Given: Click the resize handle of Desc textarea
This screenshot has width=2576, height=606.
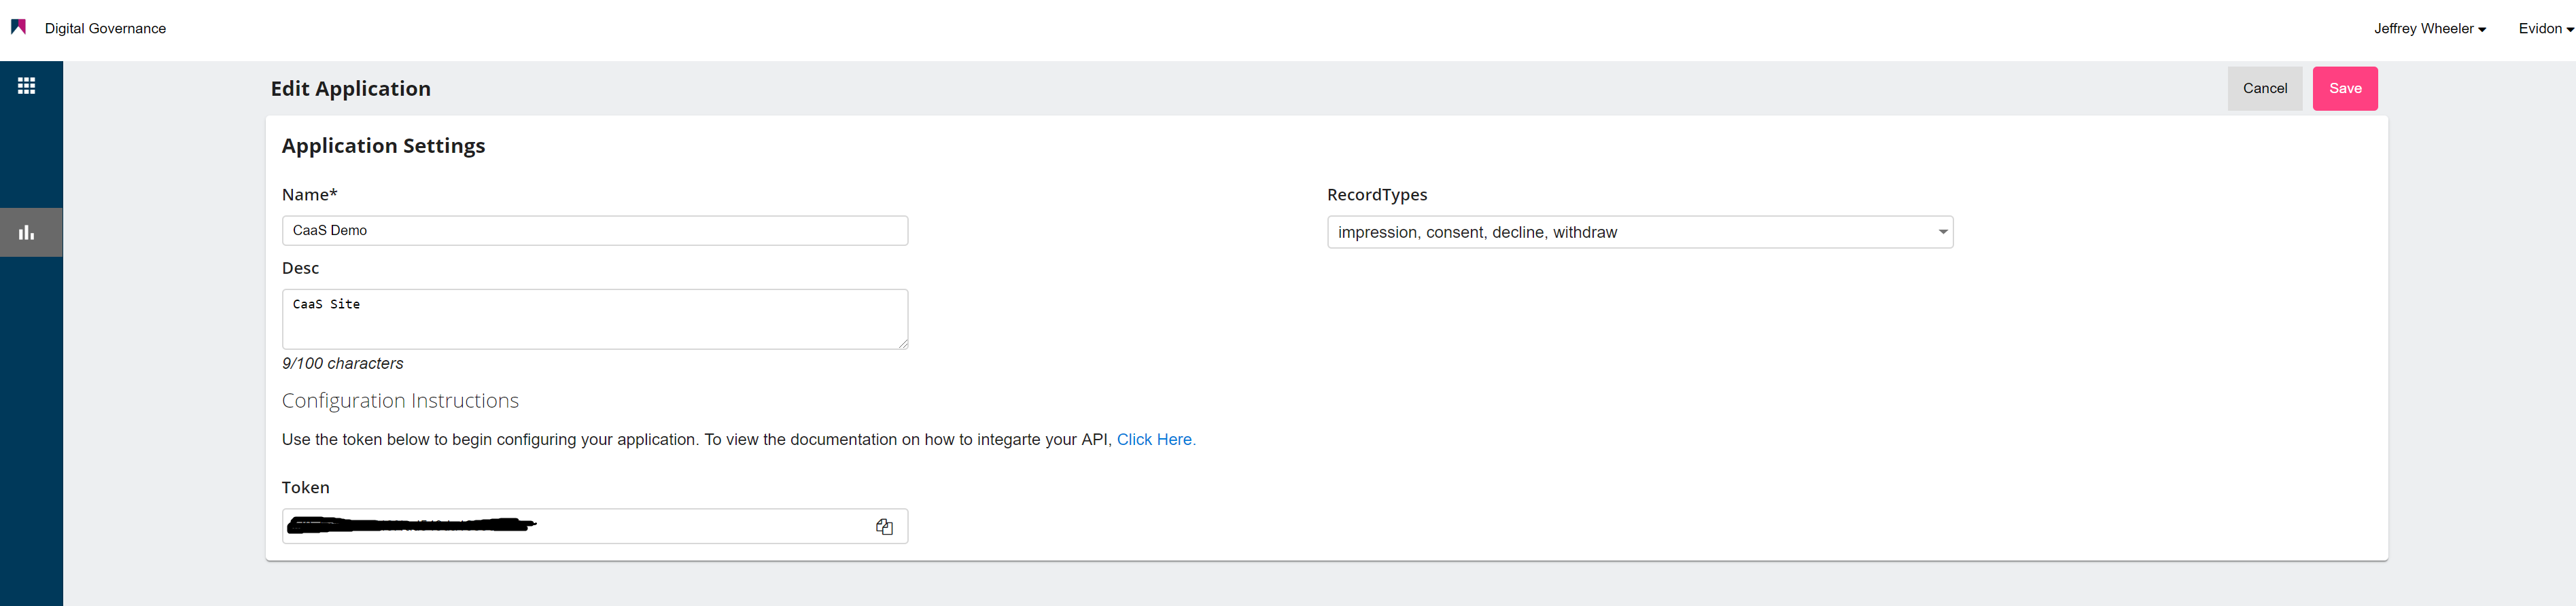Looking at the screenshot, I should point(902,343).
